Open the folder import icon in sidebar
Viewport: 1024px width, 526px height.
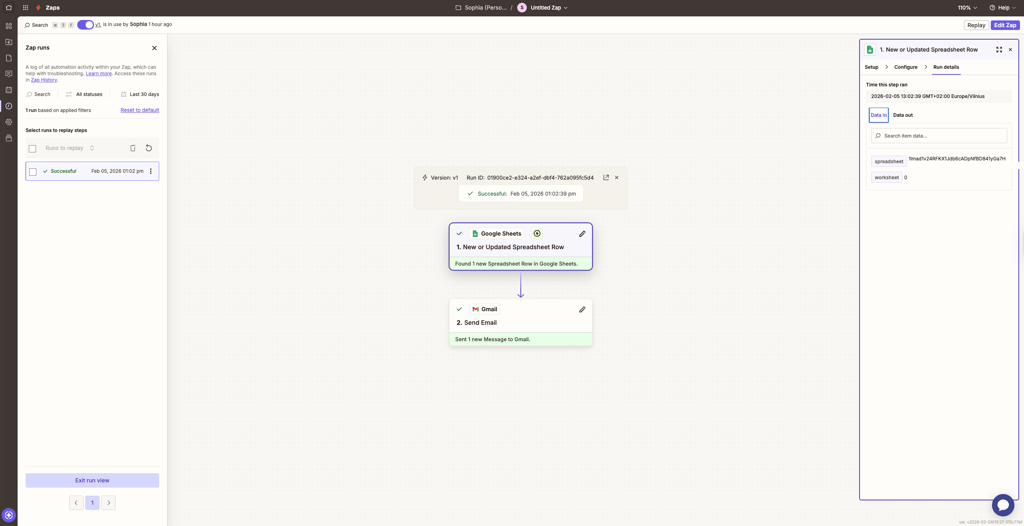point(8,42)
